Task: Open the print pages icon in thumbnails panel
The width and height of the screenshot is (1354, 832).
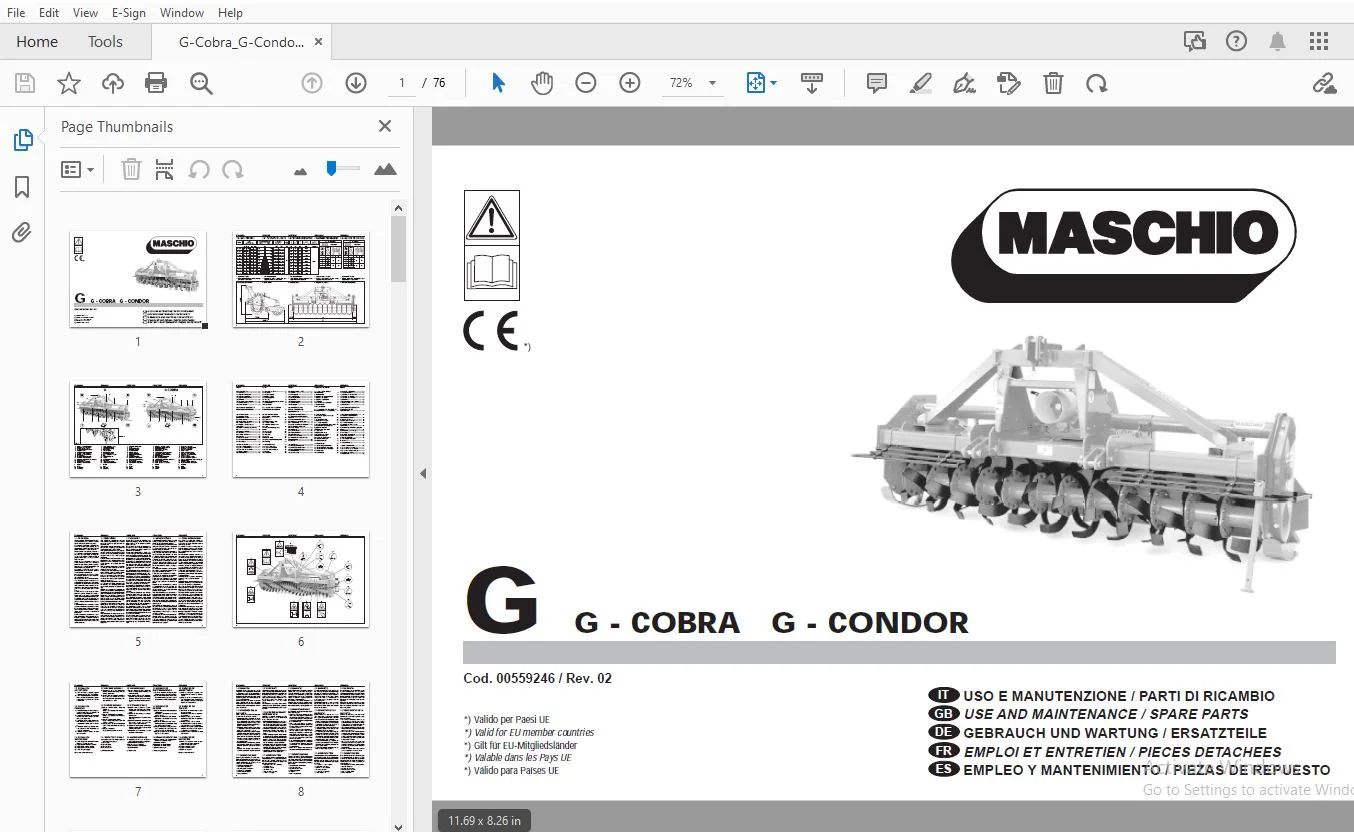Action: pos(165,169)
